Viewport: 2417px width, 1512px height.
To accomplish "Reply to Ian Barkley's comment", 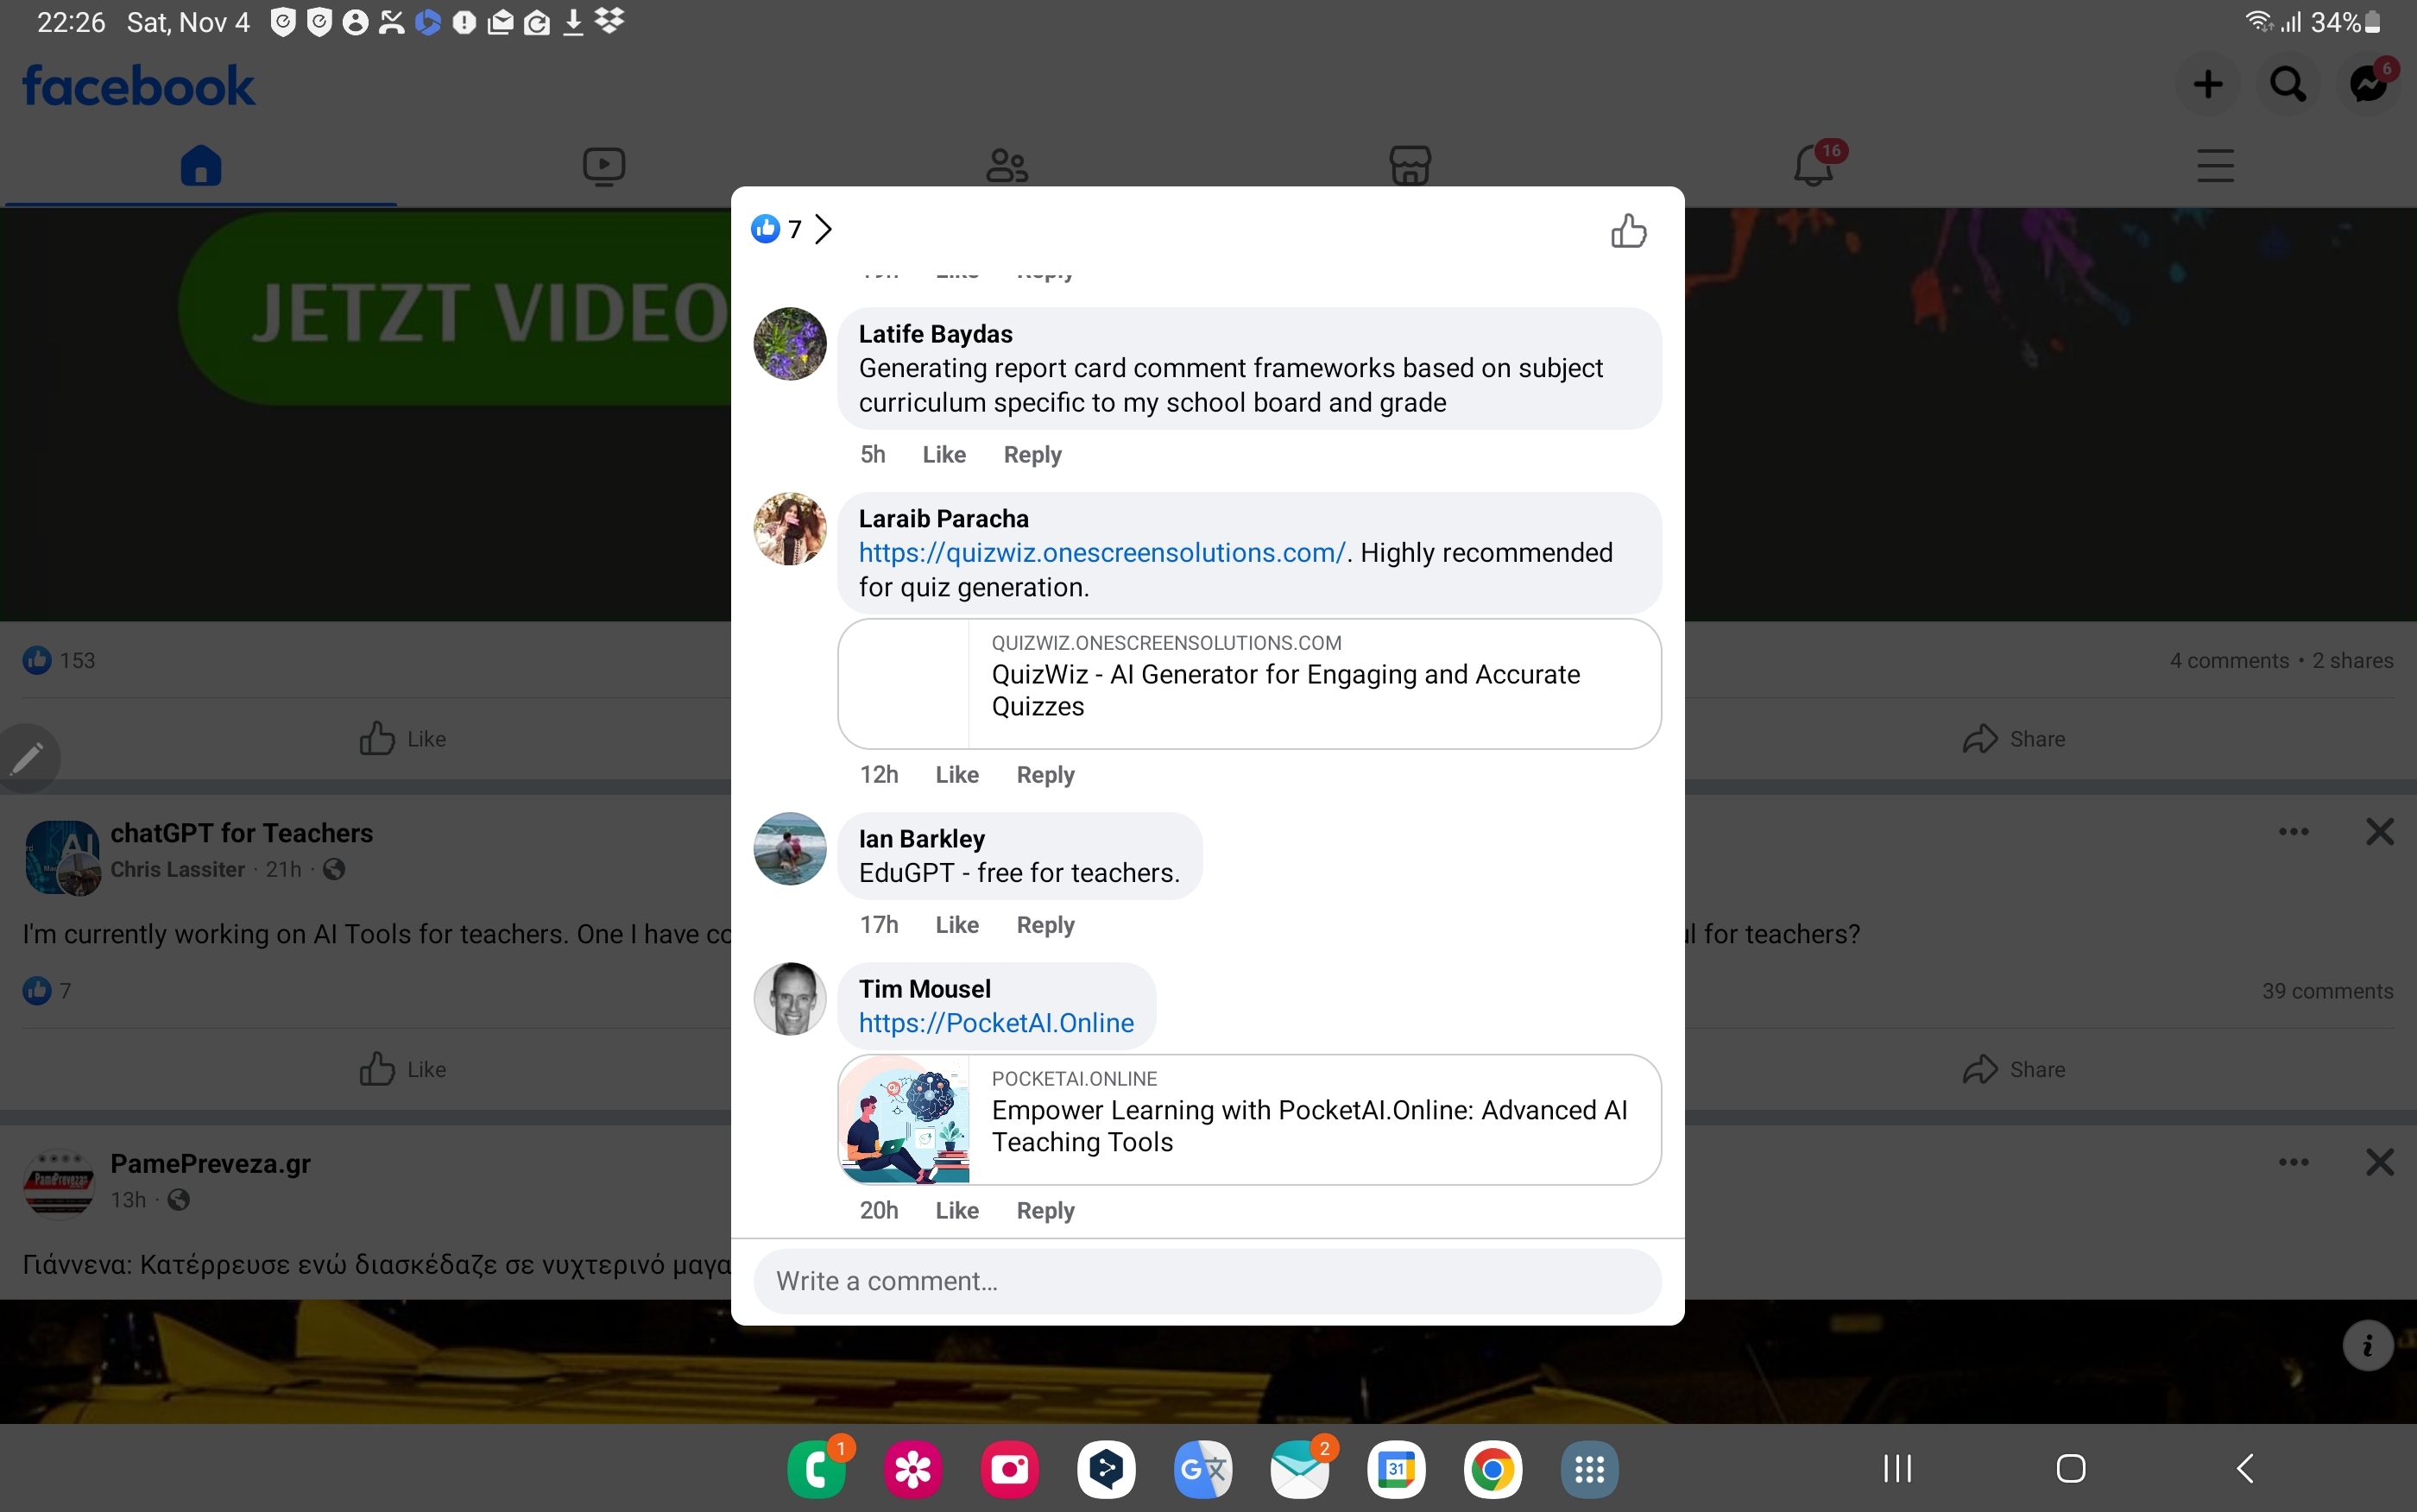I will tap(1045, 925).
